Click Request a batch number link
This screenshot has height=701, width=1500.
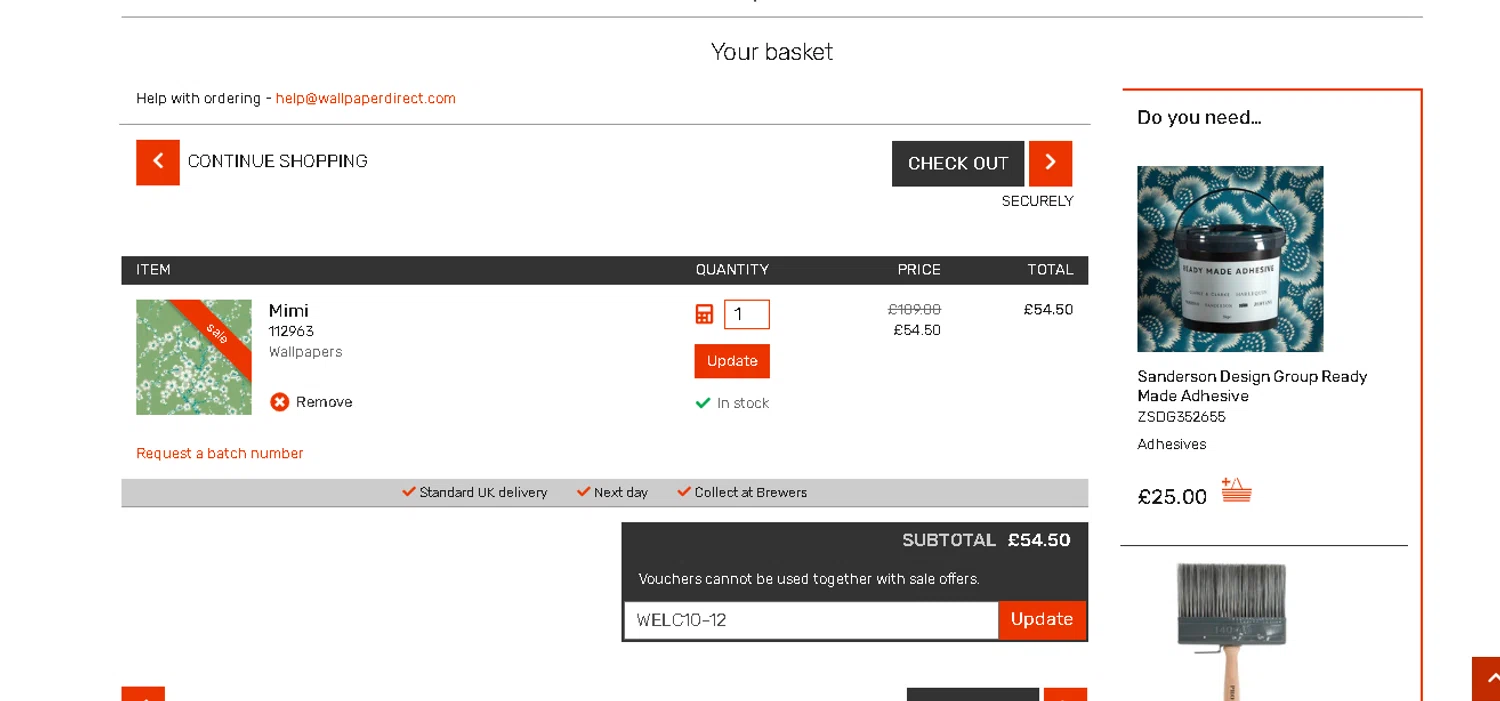tap(220, 453)
